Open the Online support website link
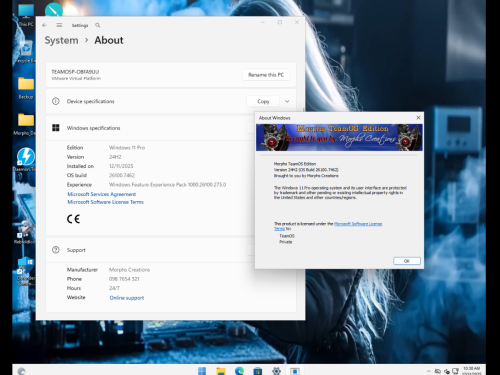 (x=127, y=298)
